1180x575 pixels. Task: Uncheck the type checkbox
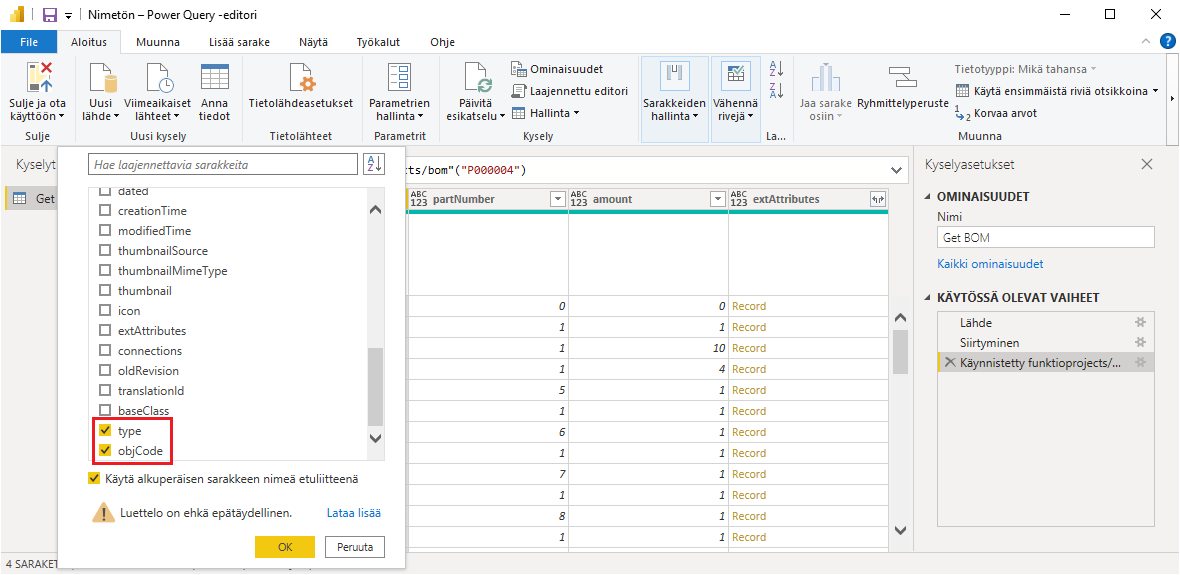[105, 431]
